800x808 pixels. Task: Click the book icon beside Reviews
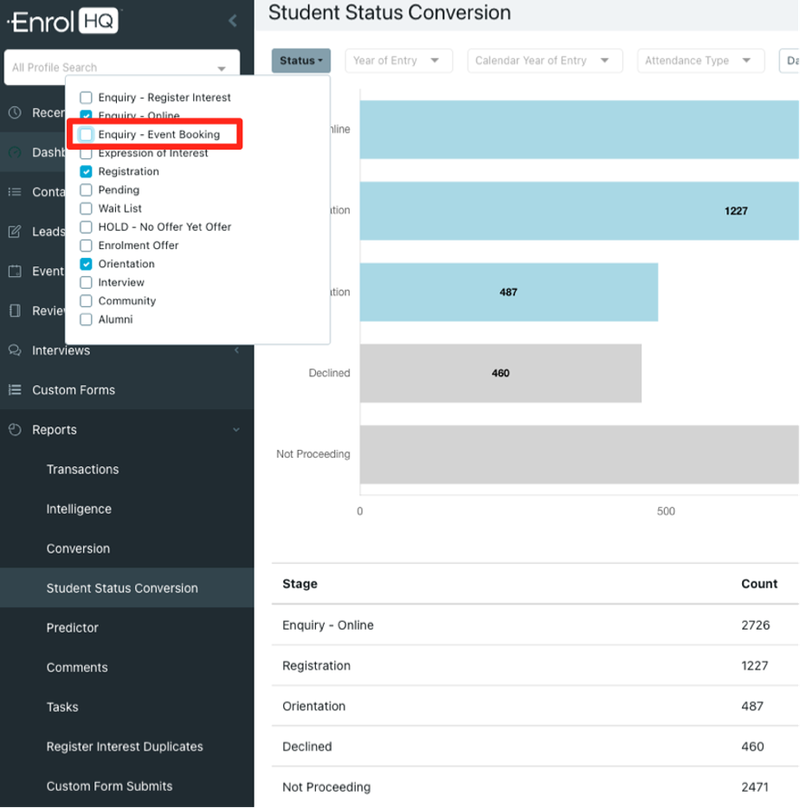coord(14,311)
